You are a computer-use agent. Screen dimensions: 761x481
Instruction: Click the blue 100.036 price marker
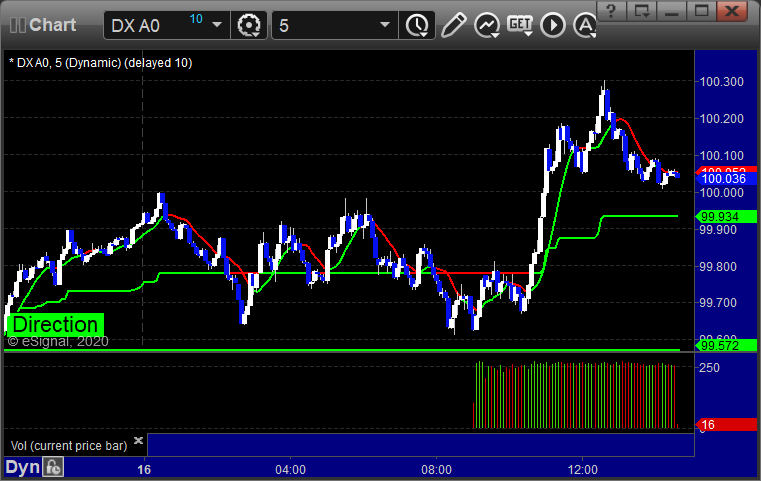click(726, 179)
